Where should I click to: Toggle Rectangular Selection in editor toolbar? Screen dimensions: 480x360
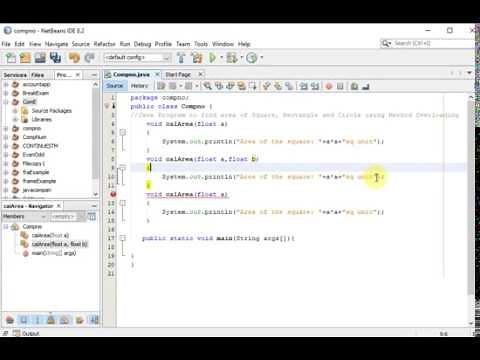click(x=253, y=86)
